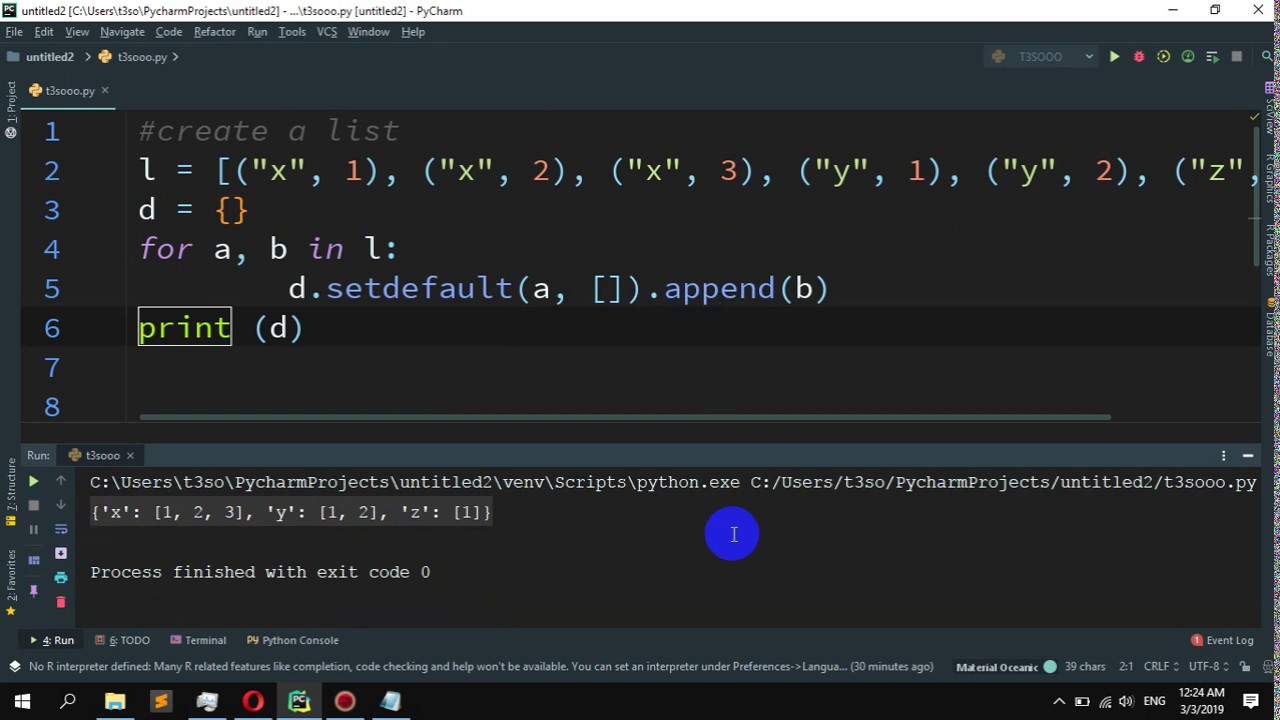Open the Terminal bottom tab

pyautogui.click(x=198, y=640)
